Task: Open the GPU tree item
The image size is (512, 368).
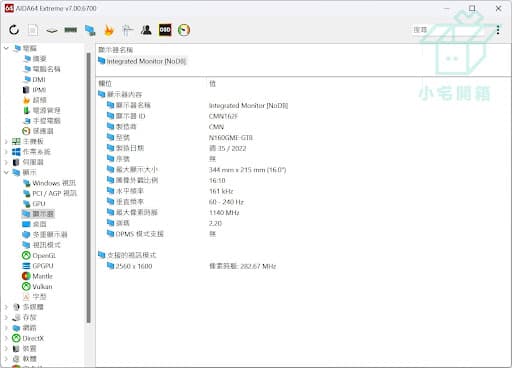Action: tap(34, 204)
